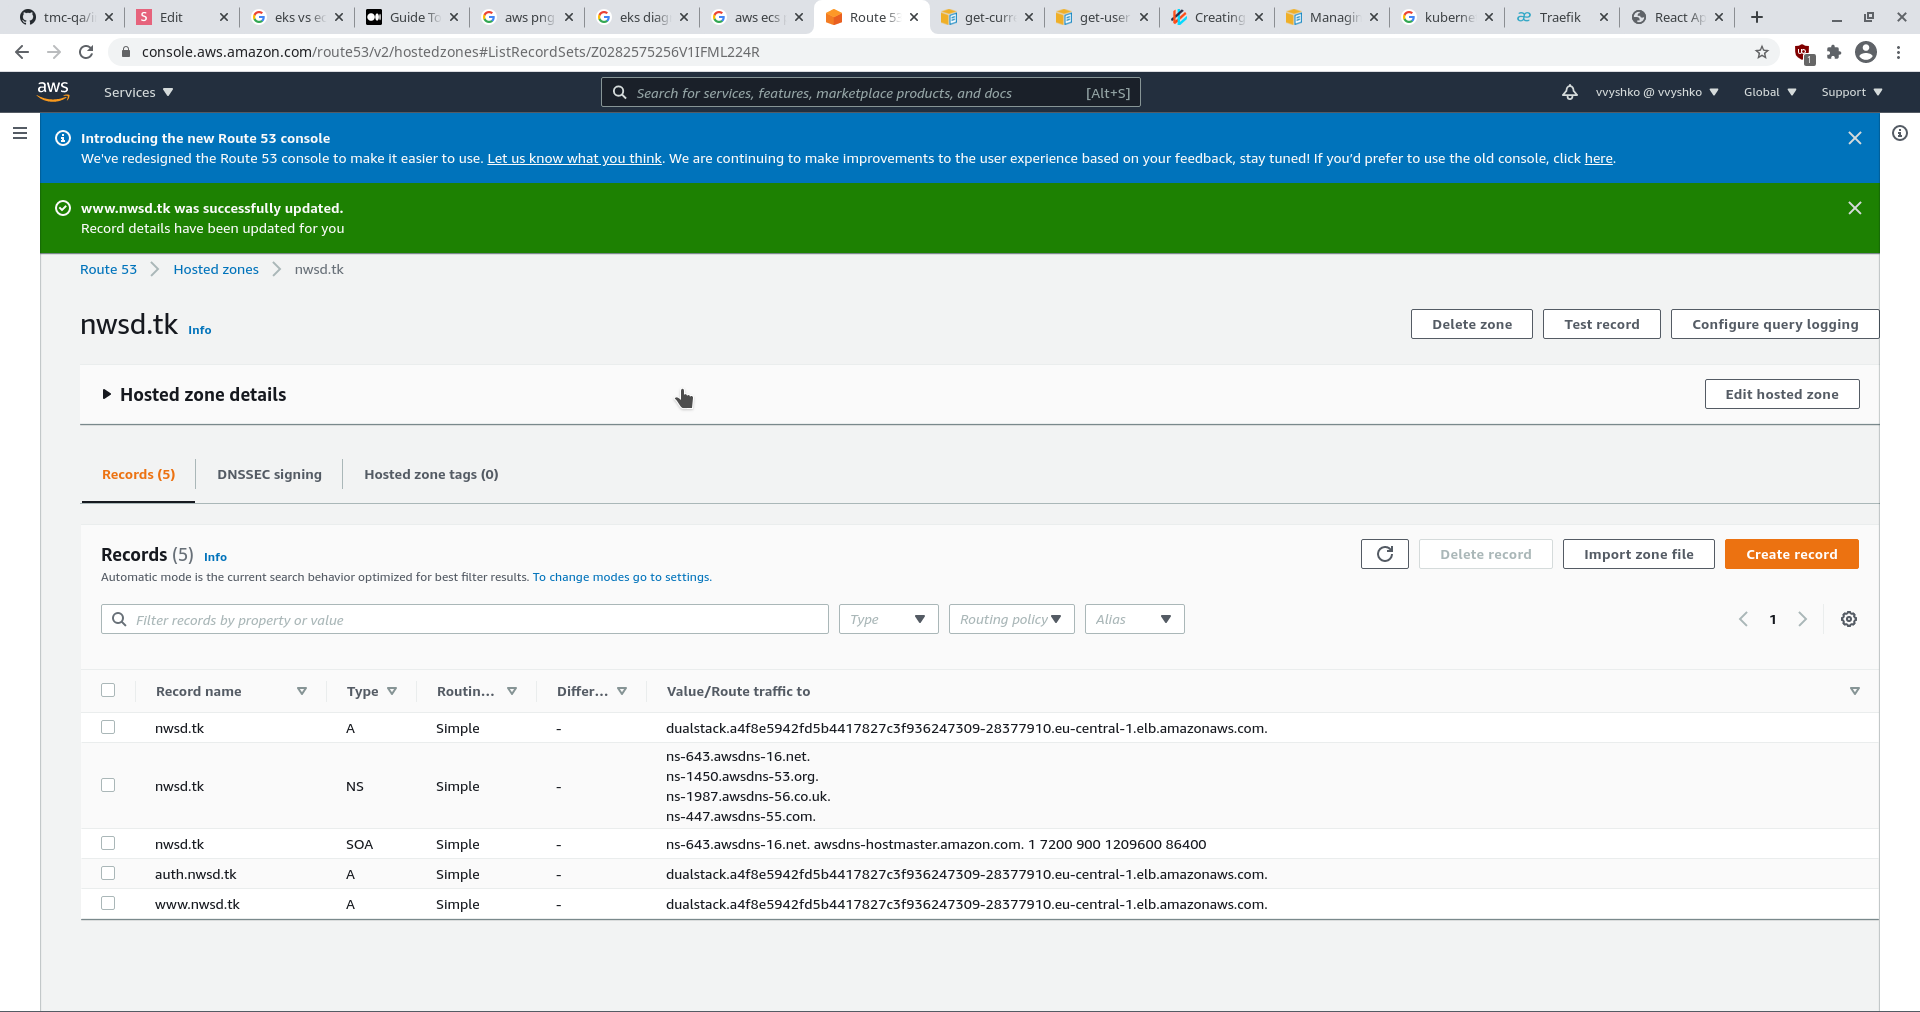The height and width of the screenshot is (1012, 1920).
Task: Select the nwsd.tk NS record checkbox
Action: (108, 785)
